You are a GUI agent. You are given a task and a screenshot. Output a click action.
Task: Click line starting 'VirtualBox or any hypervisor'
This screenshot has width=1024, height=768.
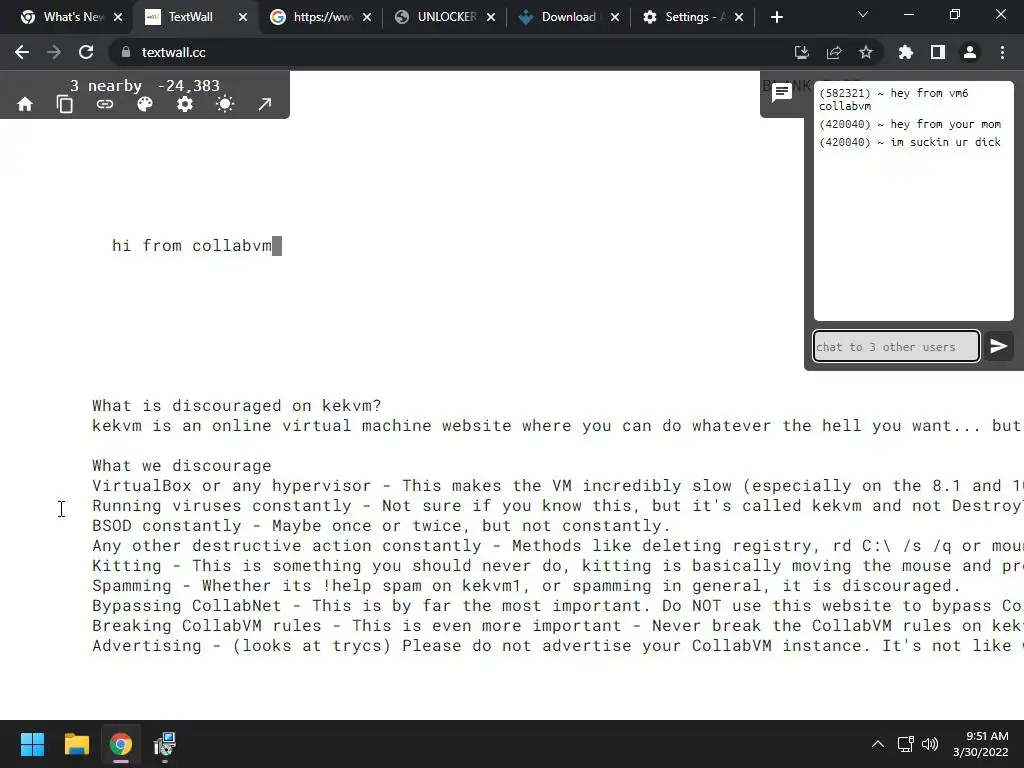pos(558,486)
